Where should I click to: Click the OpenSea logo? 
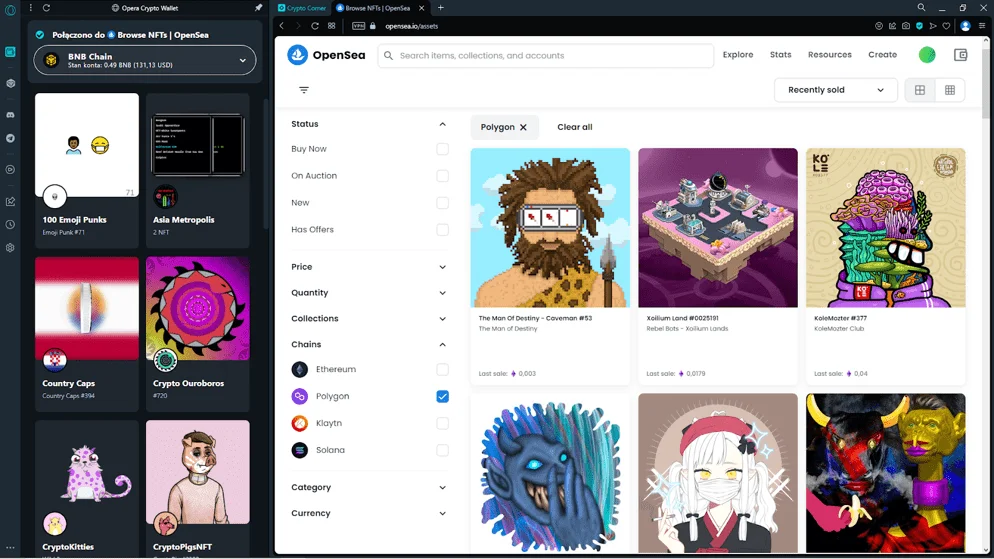(x=326, y=55)
